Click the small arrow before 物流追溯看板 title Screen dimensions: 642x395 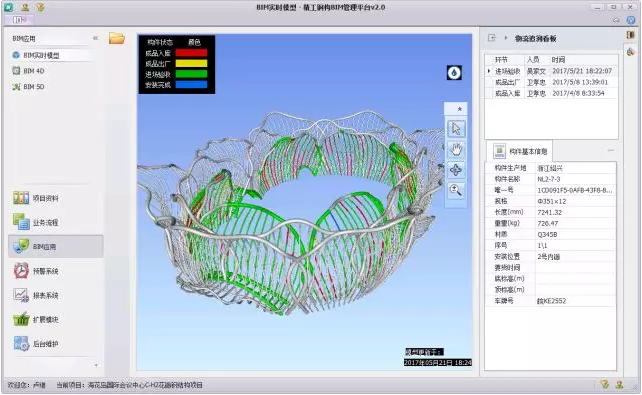coord(506,38)
